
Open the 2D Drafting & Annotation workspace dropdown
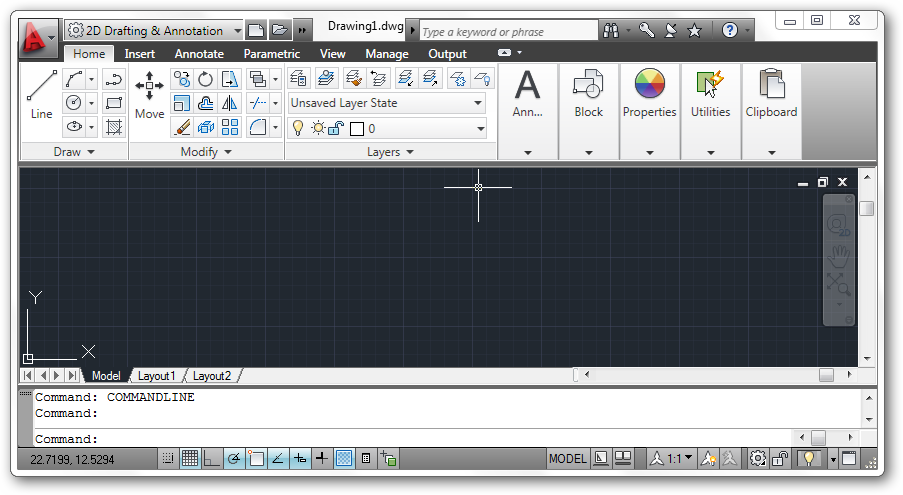pyautogui.click(x=154, y=31)
